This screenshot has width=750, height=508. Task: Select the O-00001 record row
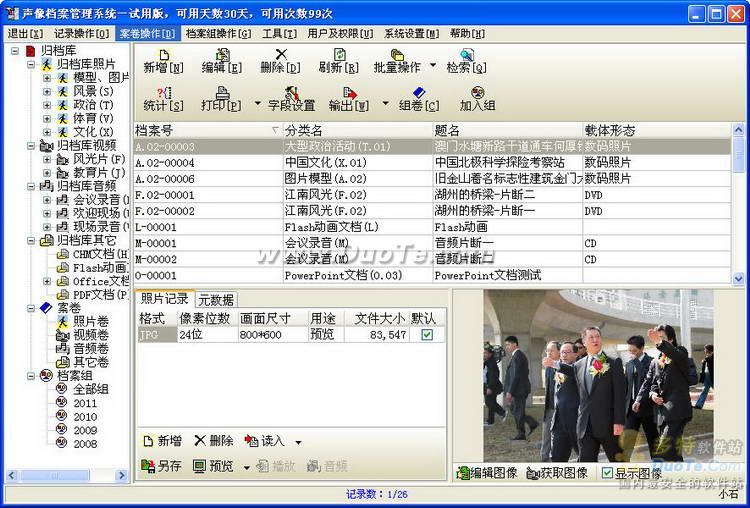point(432,276)
